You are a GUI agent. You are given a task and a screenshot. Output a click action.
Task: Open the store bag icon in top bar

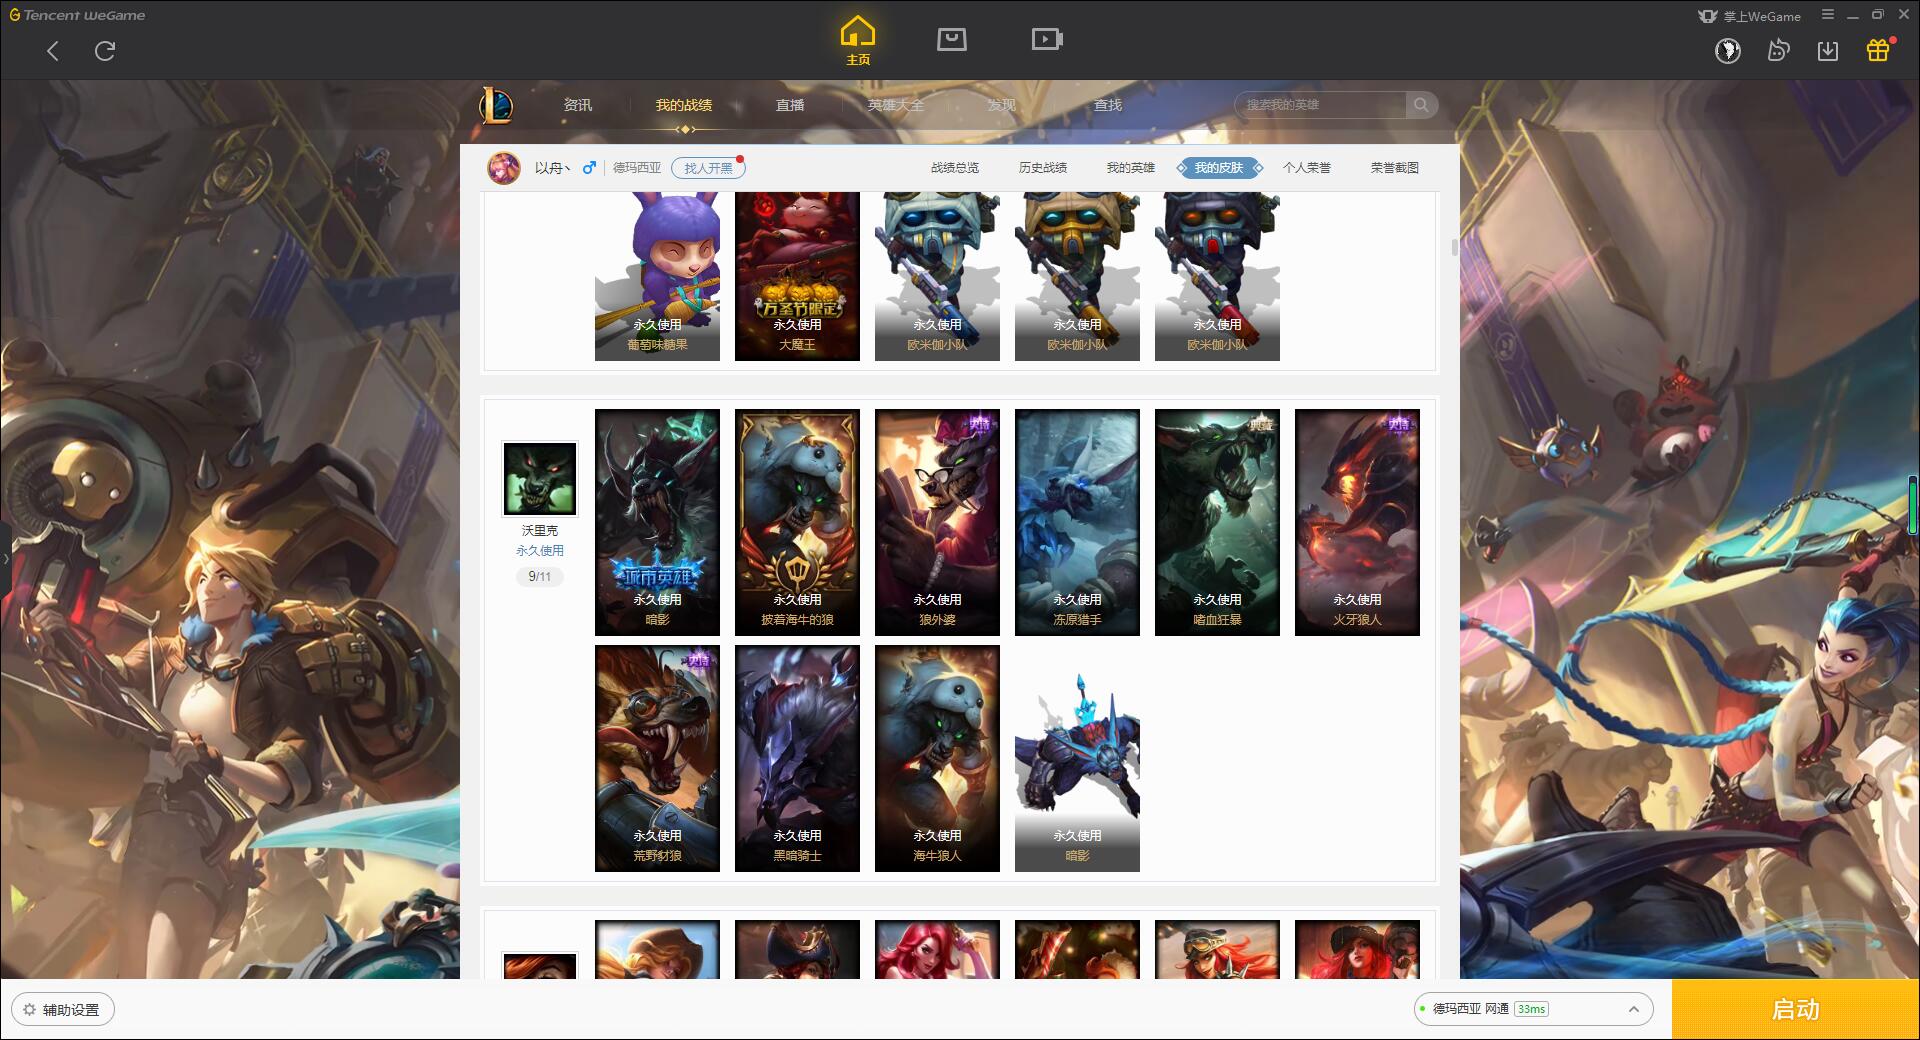(952, 40)
